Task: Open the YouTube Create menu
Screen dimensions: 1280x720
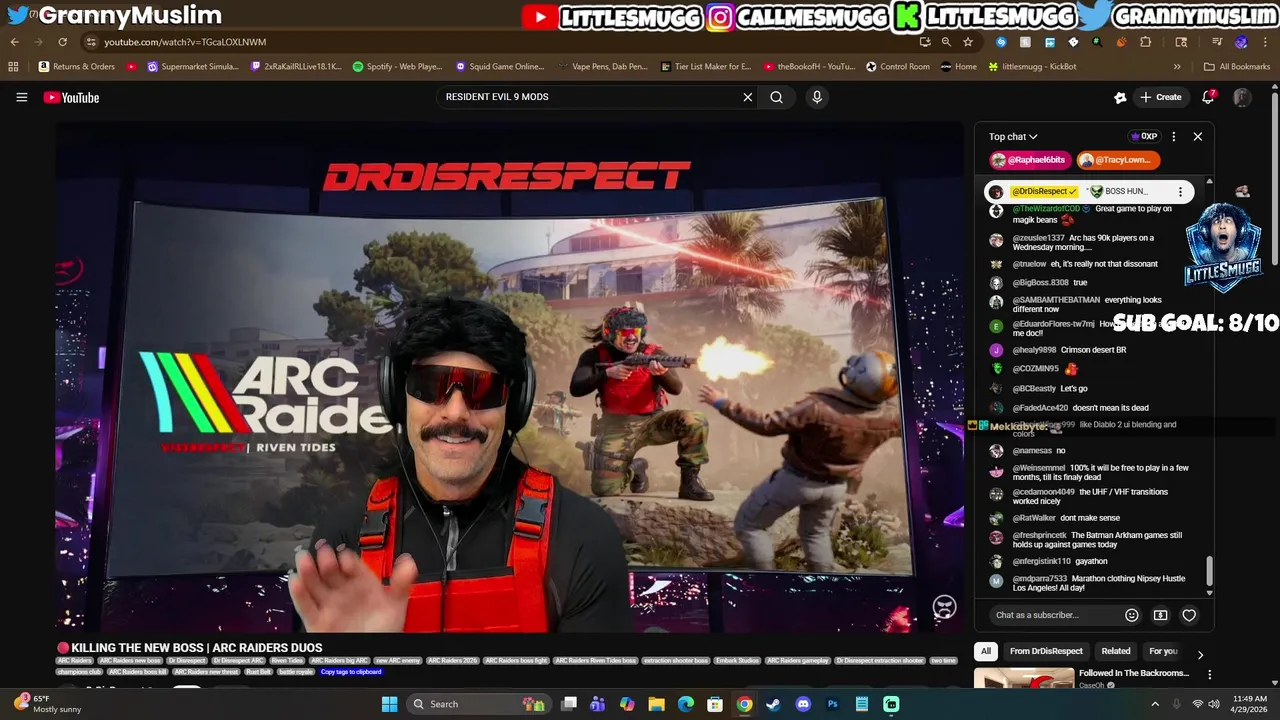Action: coord(1160,97)
